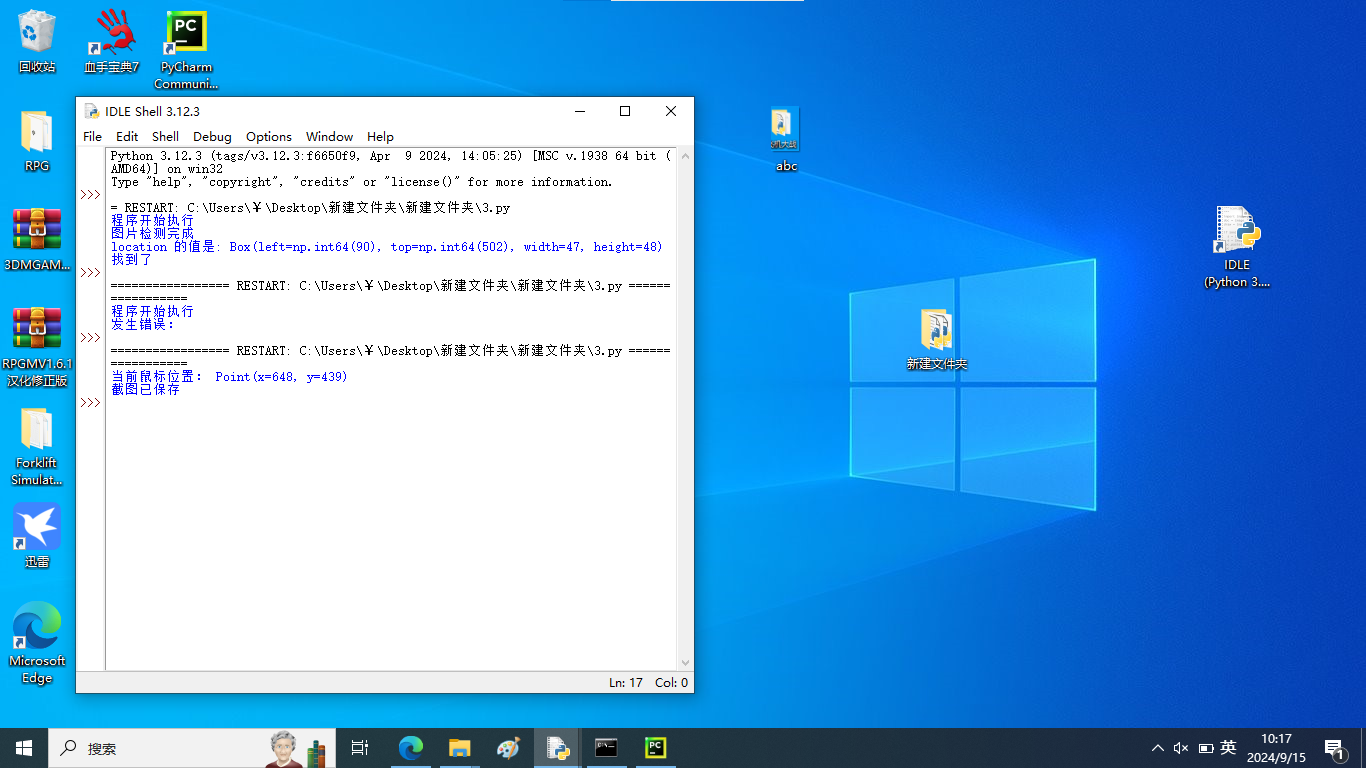Open the PyCharm Community desktop shortcut
The height and width of the screenshot is (768, 1366).
coord(186,49)
